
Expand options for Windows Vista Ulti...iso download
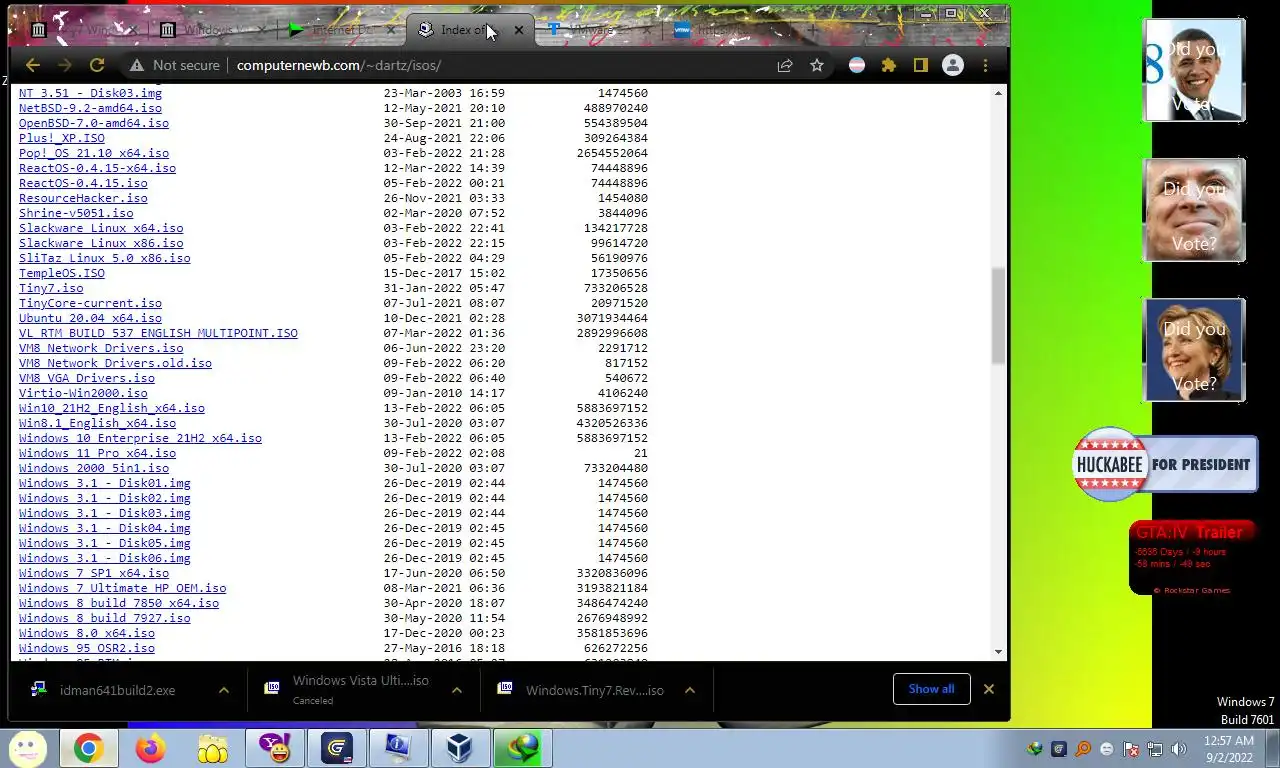[x=457, y=690]
